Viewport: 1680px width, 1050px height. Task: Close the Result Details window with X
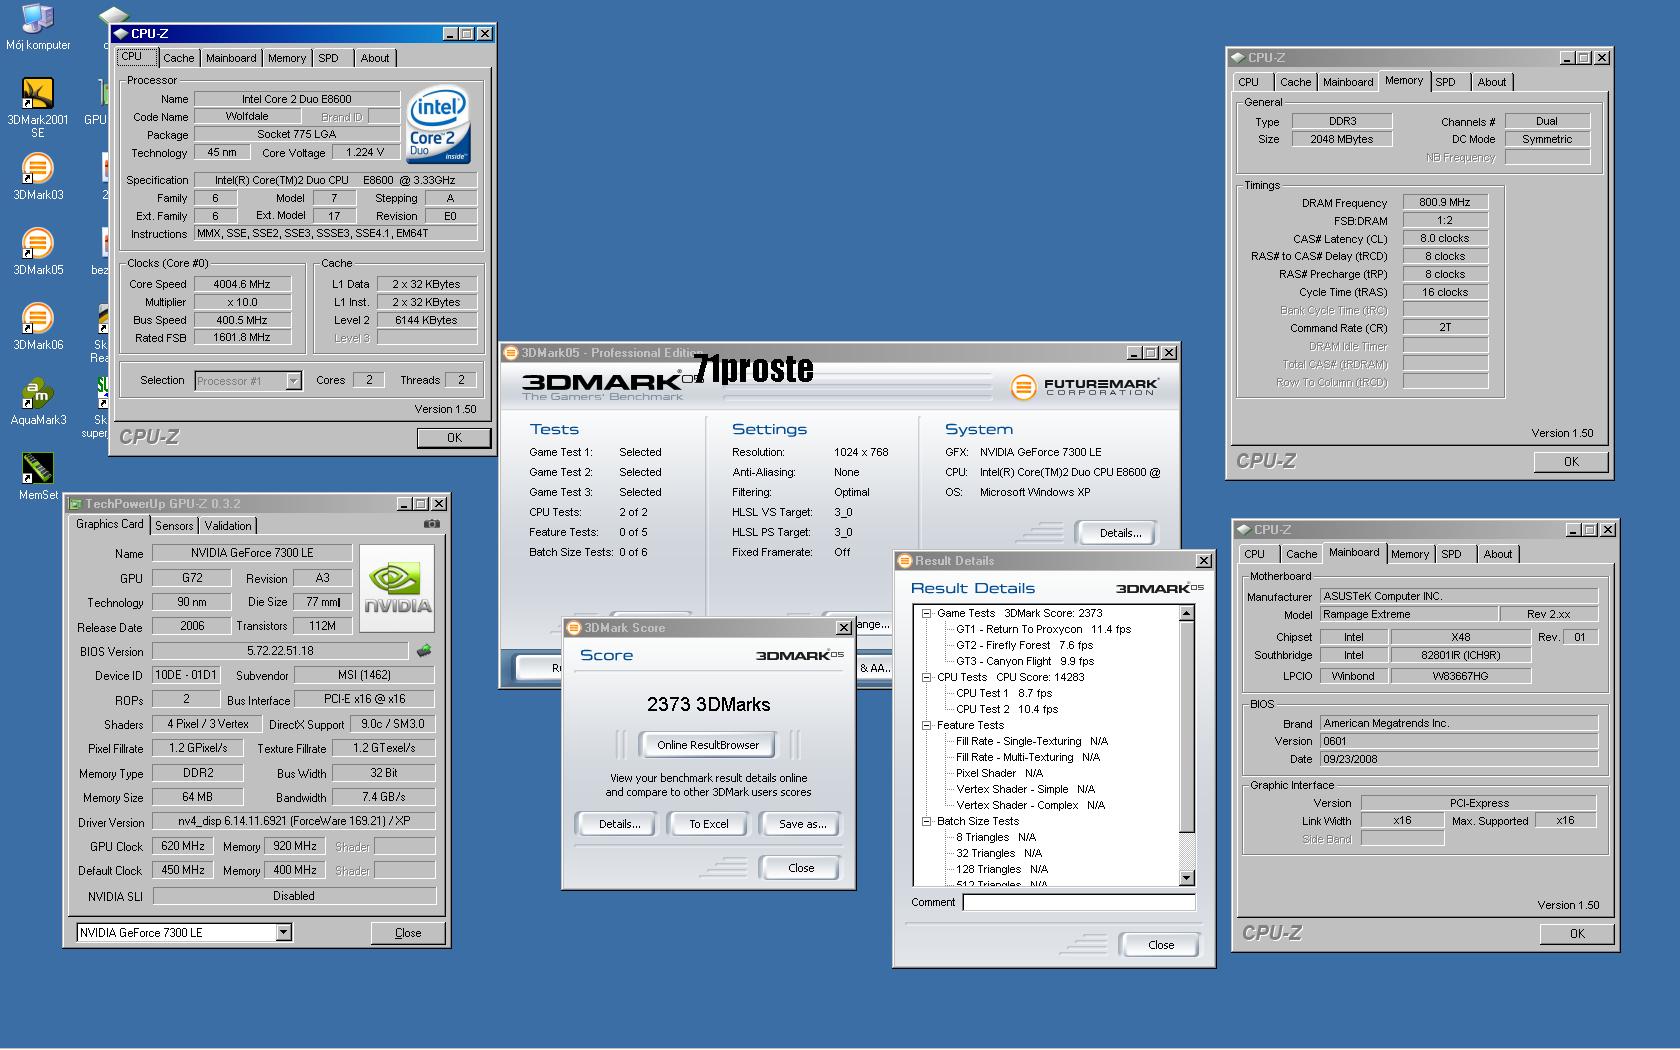point(1204,561)
